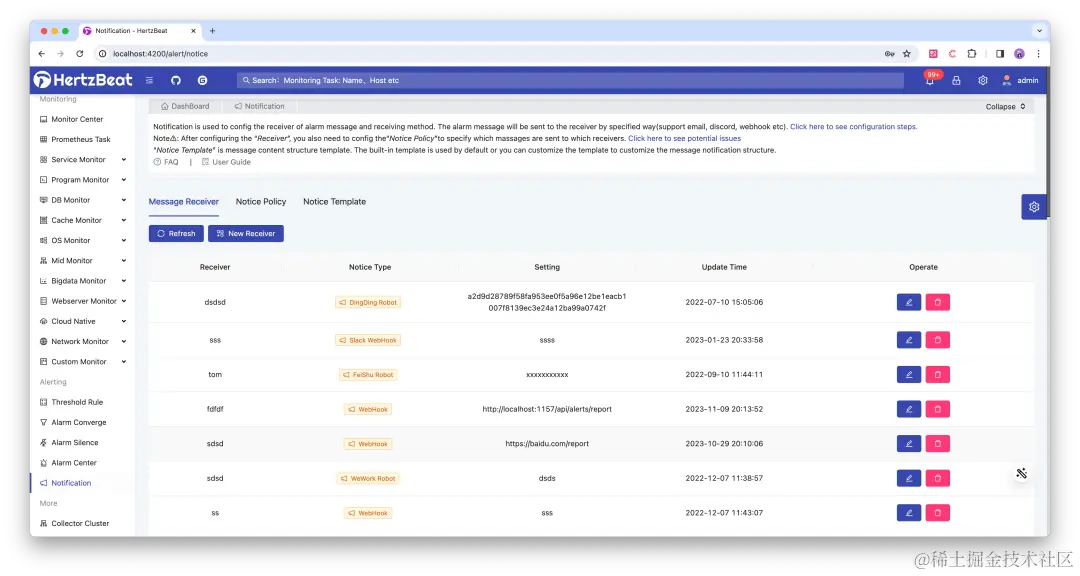Expand Bigdata Monitor in sidebar
The width and height of the screenshot is (1080, 576).
(x=83, y=281)
